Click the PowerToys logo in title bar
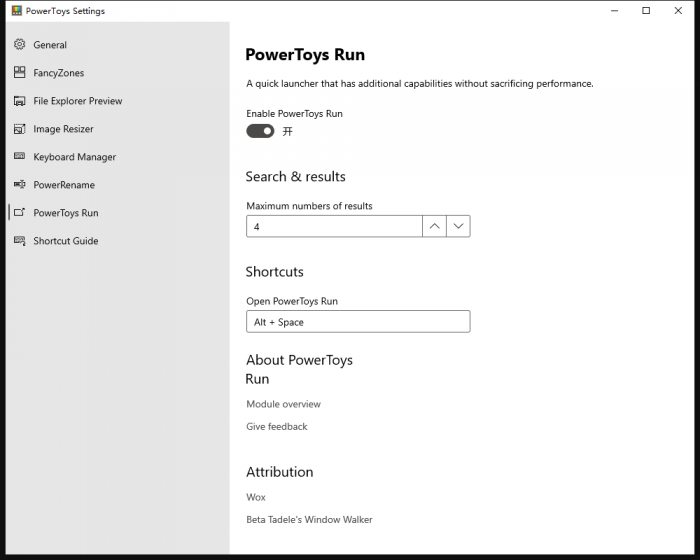 tap(17, 11)
